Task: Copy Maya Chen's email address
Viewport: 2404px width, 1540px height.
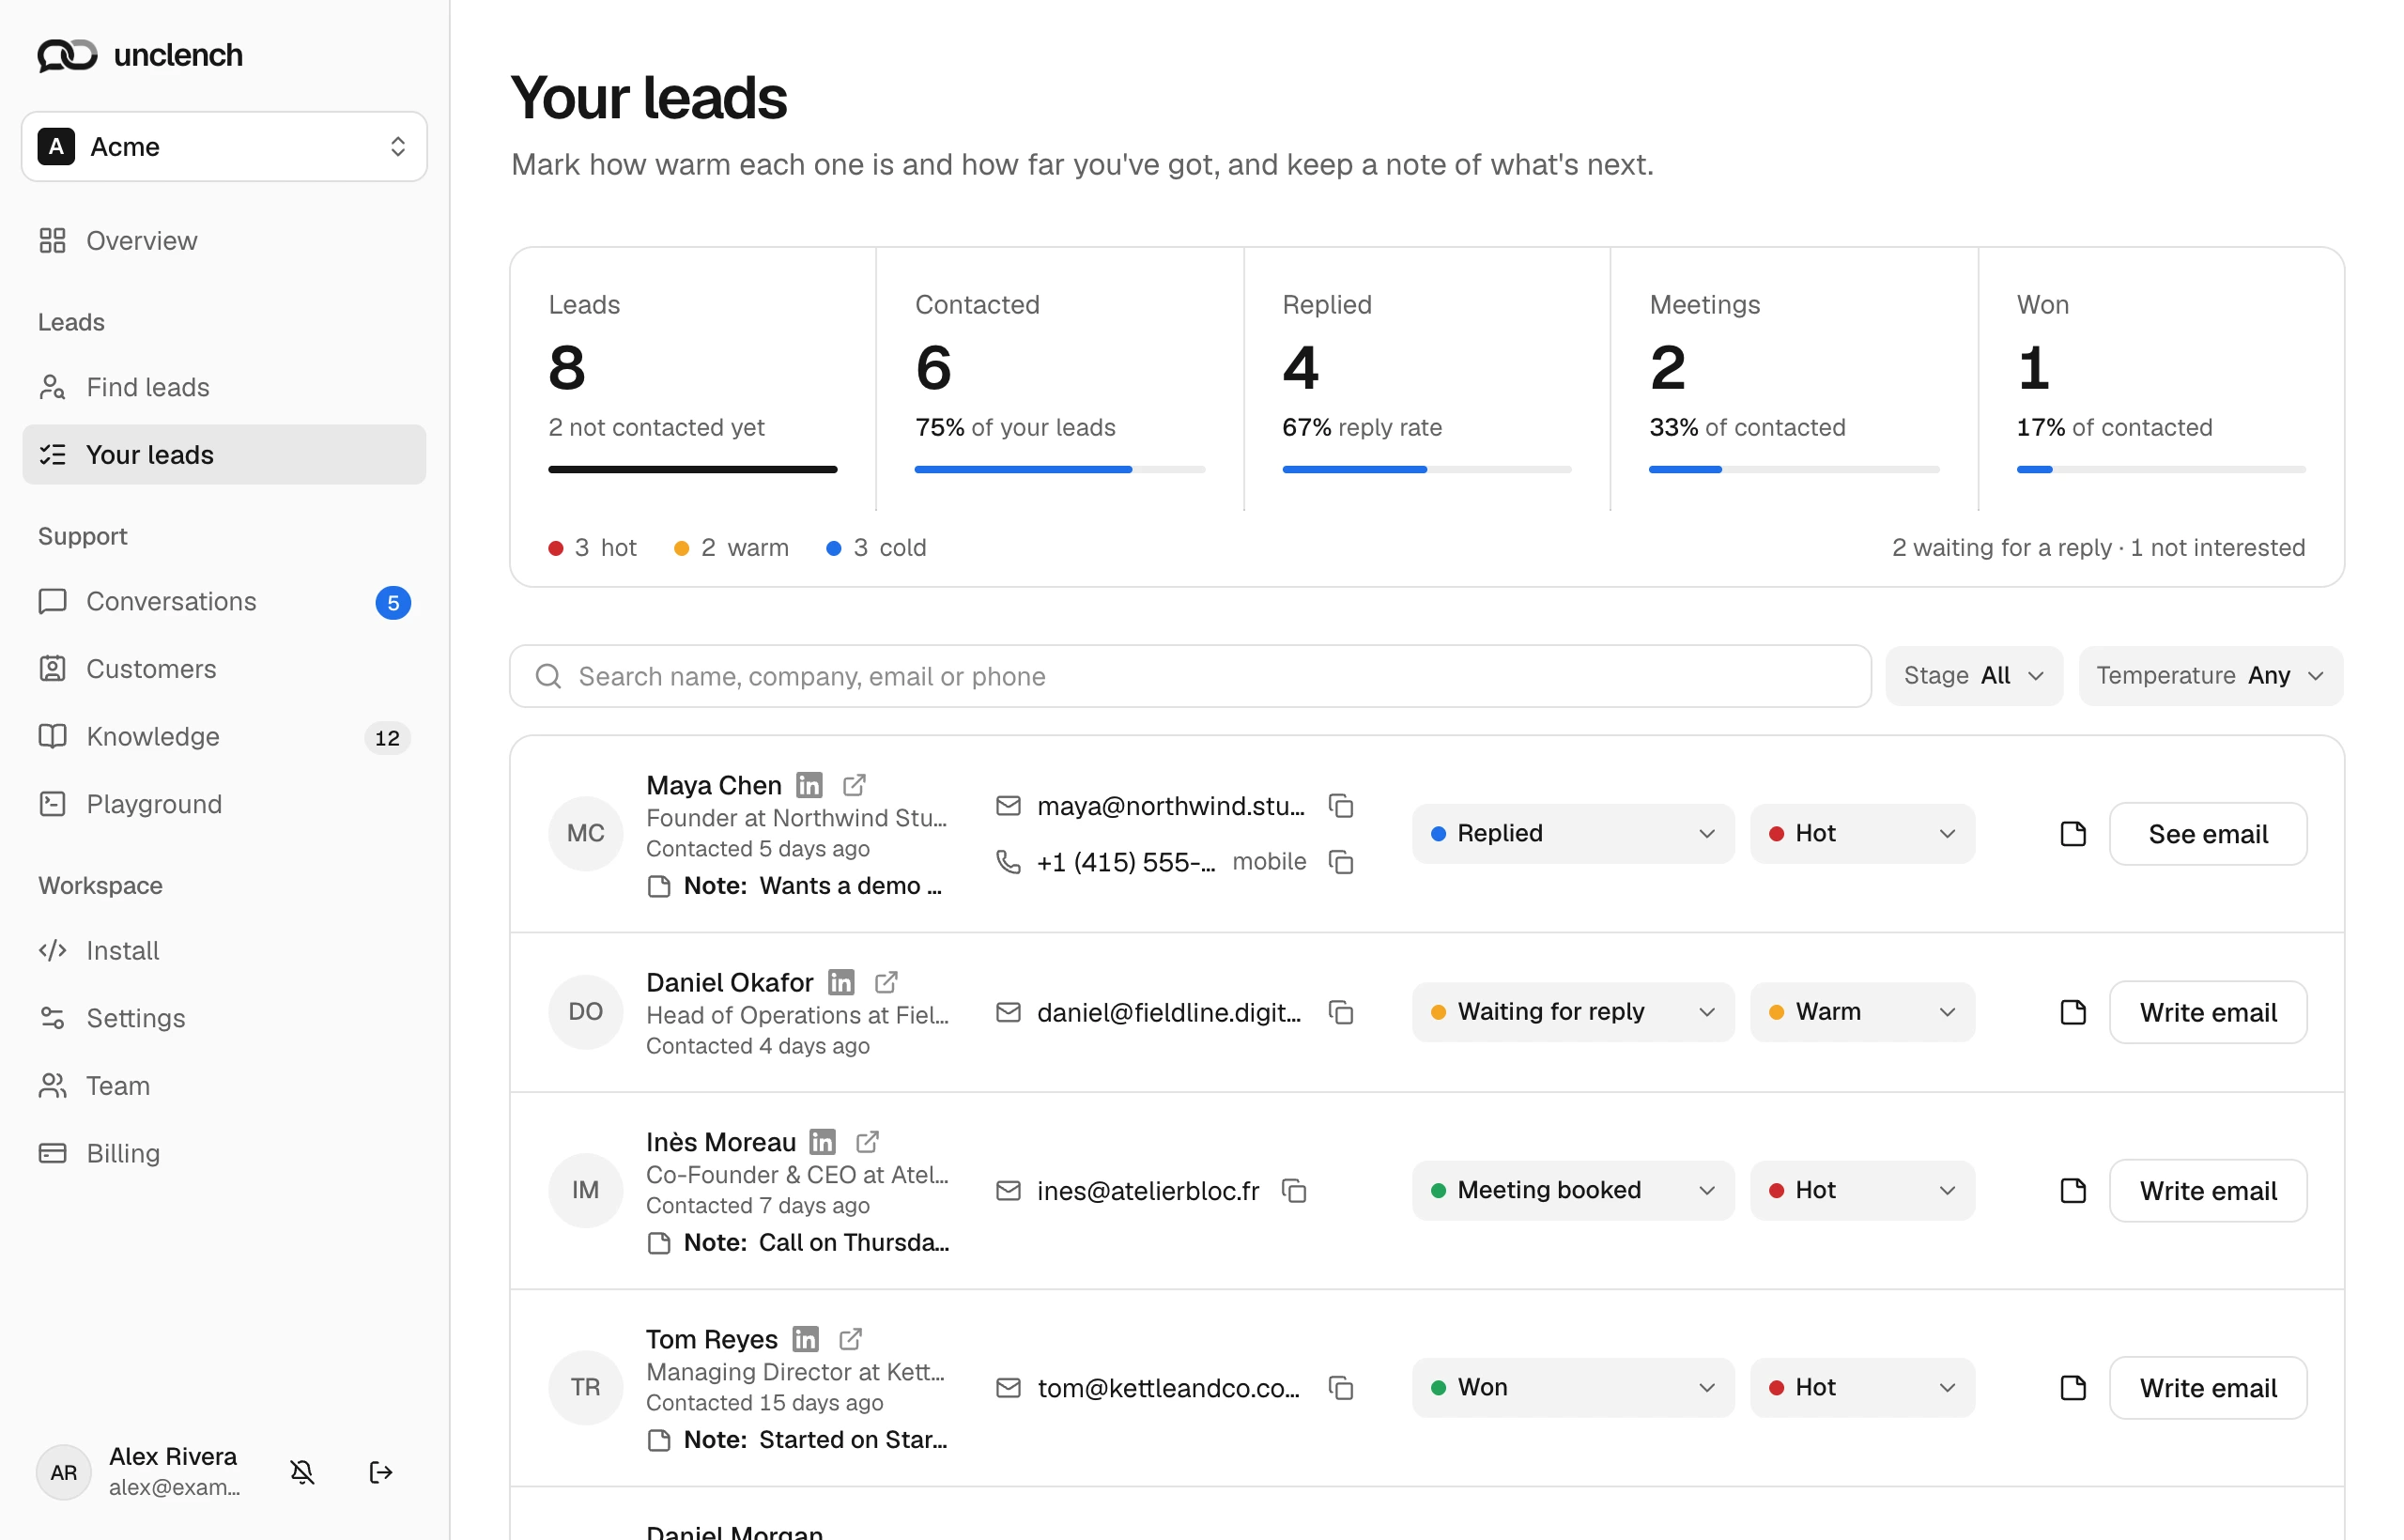Action: (x=1341, y=806)
